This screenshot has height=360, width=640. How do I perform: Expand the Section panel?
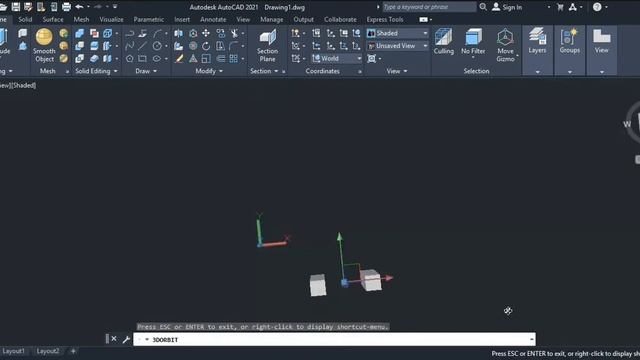(264, 71)
